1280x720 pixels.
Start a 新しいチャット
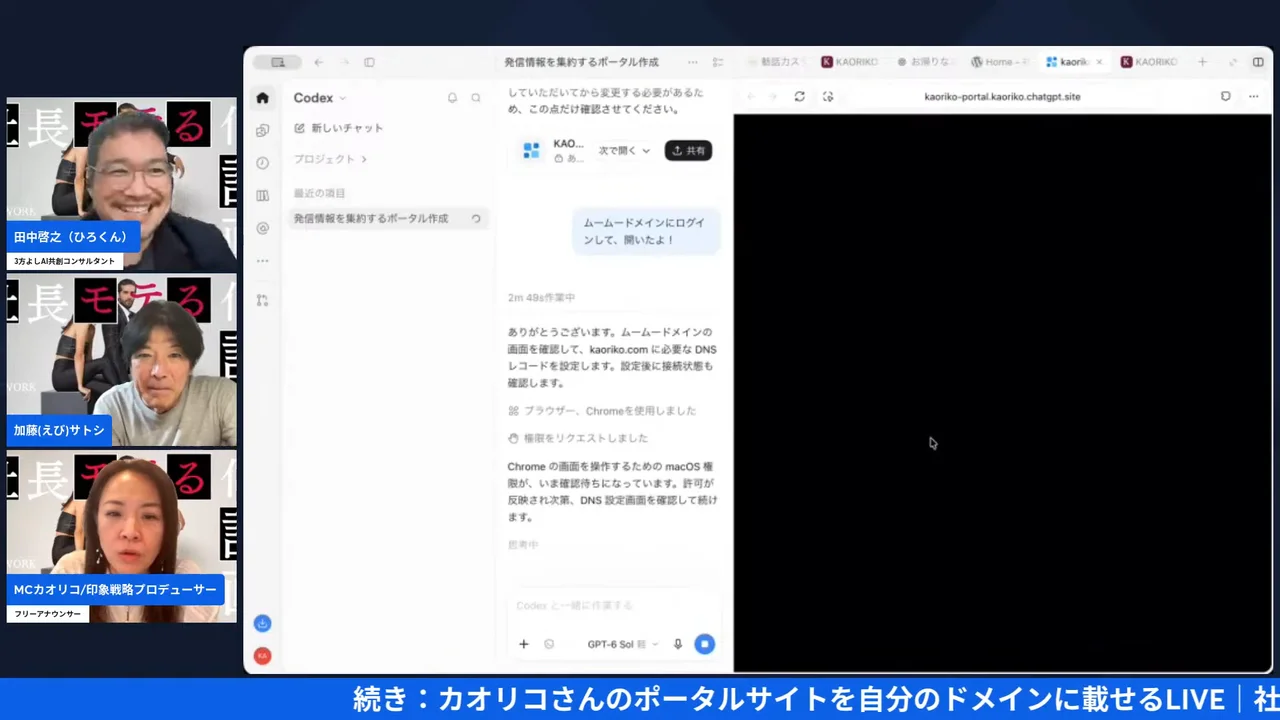point(338,128)
